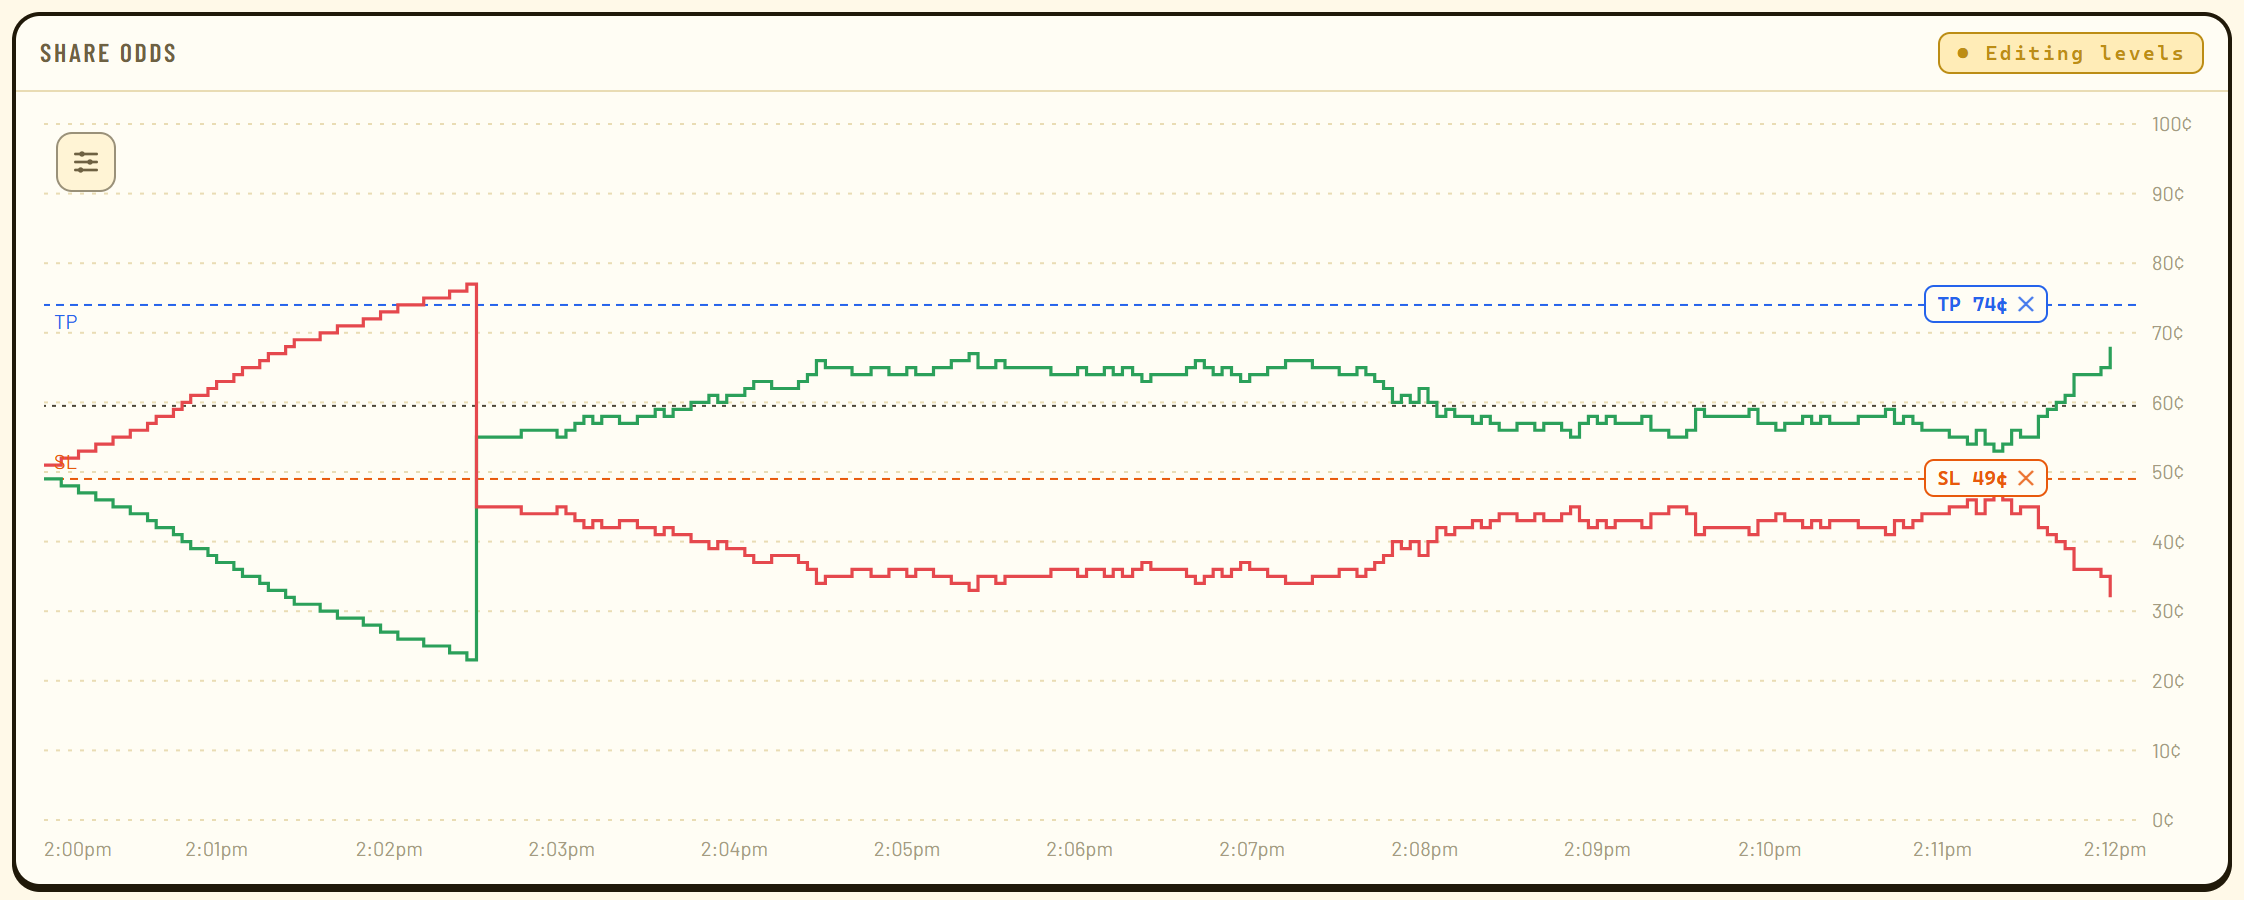Click the 0¢ axis label
2244x900 pixels.
(2163, 820)
